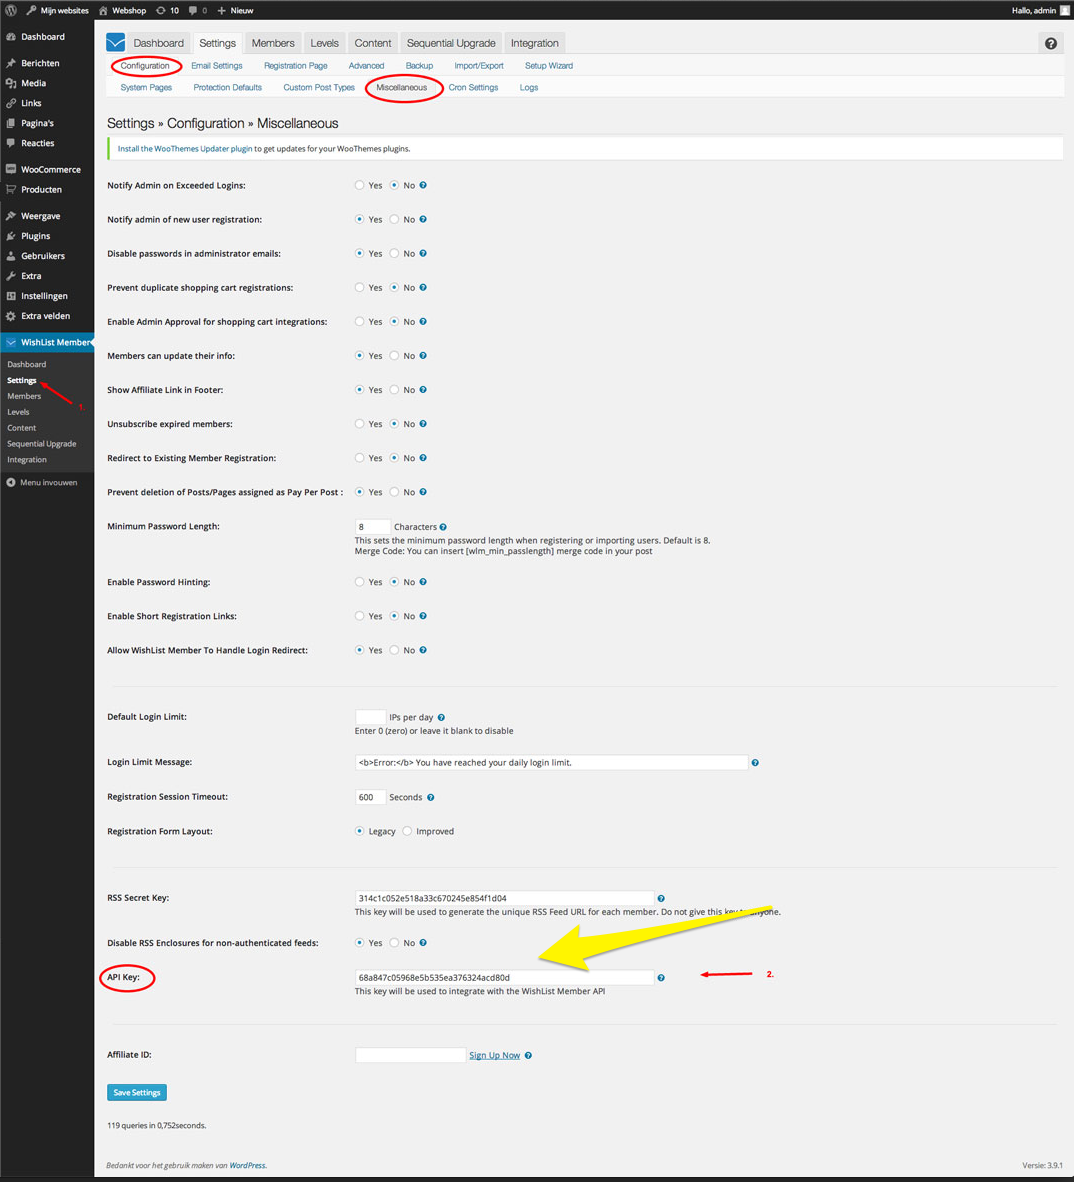Open Protection Defaults sub-tab
This screenshot has width=1074, height=1182.
(228, 87)
